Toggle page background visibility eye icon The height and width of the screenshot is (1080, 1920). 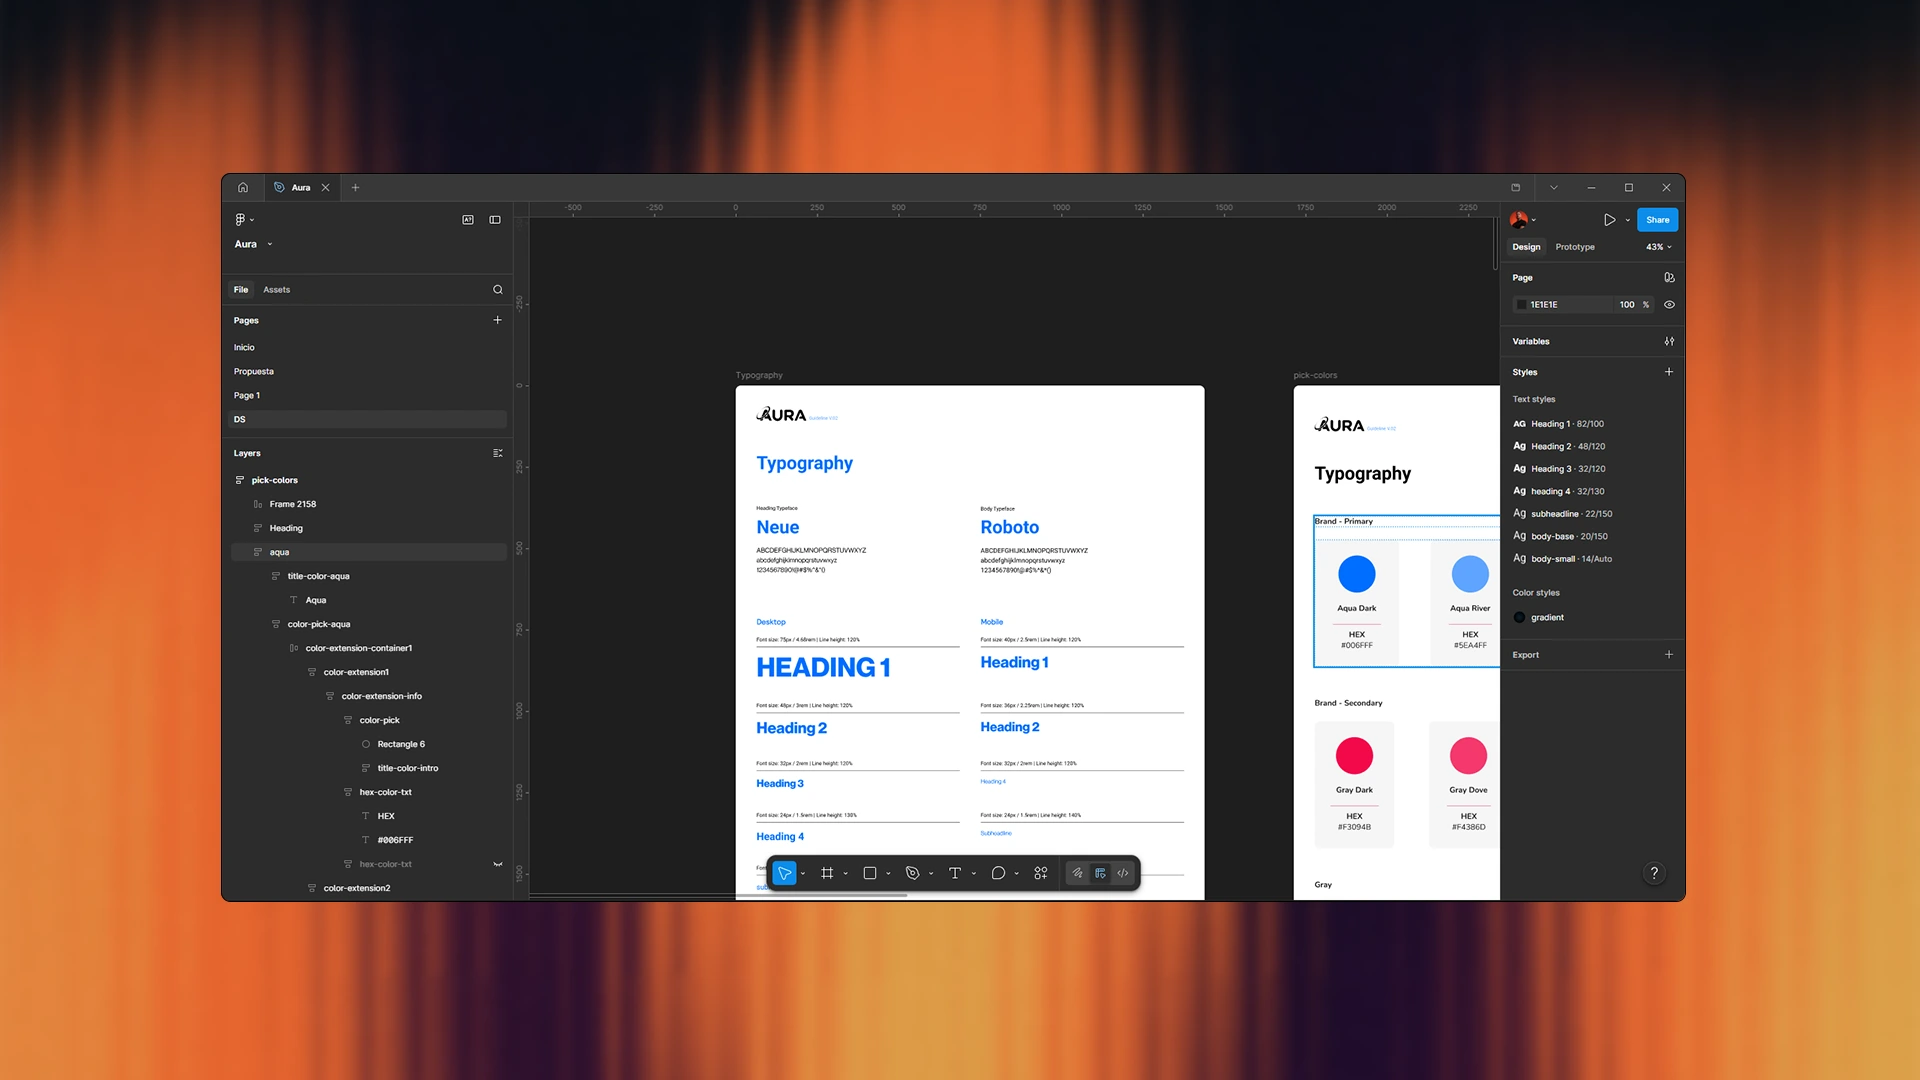(1669, 304)
